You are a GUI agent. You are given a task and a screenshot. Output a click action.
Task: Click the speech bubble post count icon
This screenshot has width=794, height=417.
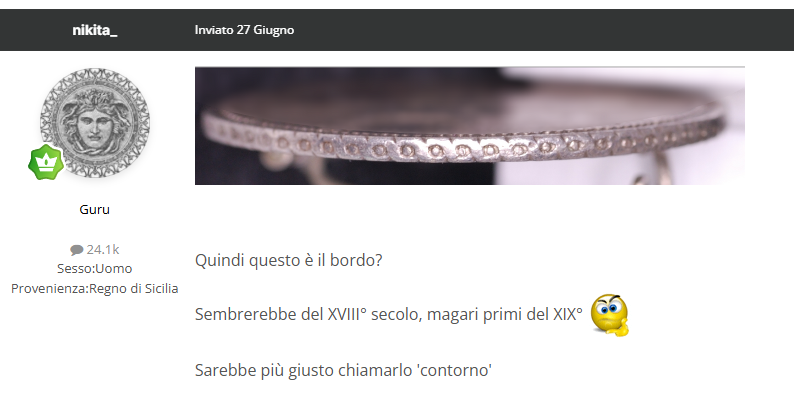[x=76, y=250]
